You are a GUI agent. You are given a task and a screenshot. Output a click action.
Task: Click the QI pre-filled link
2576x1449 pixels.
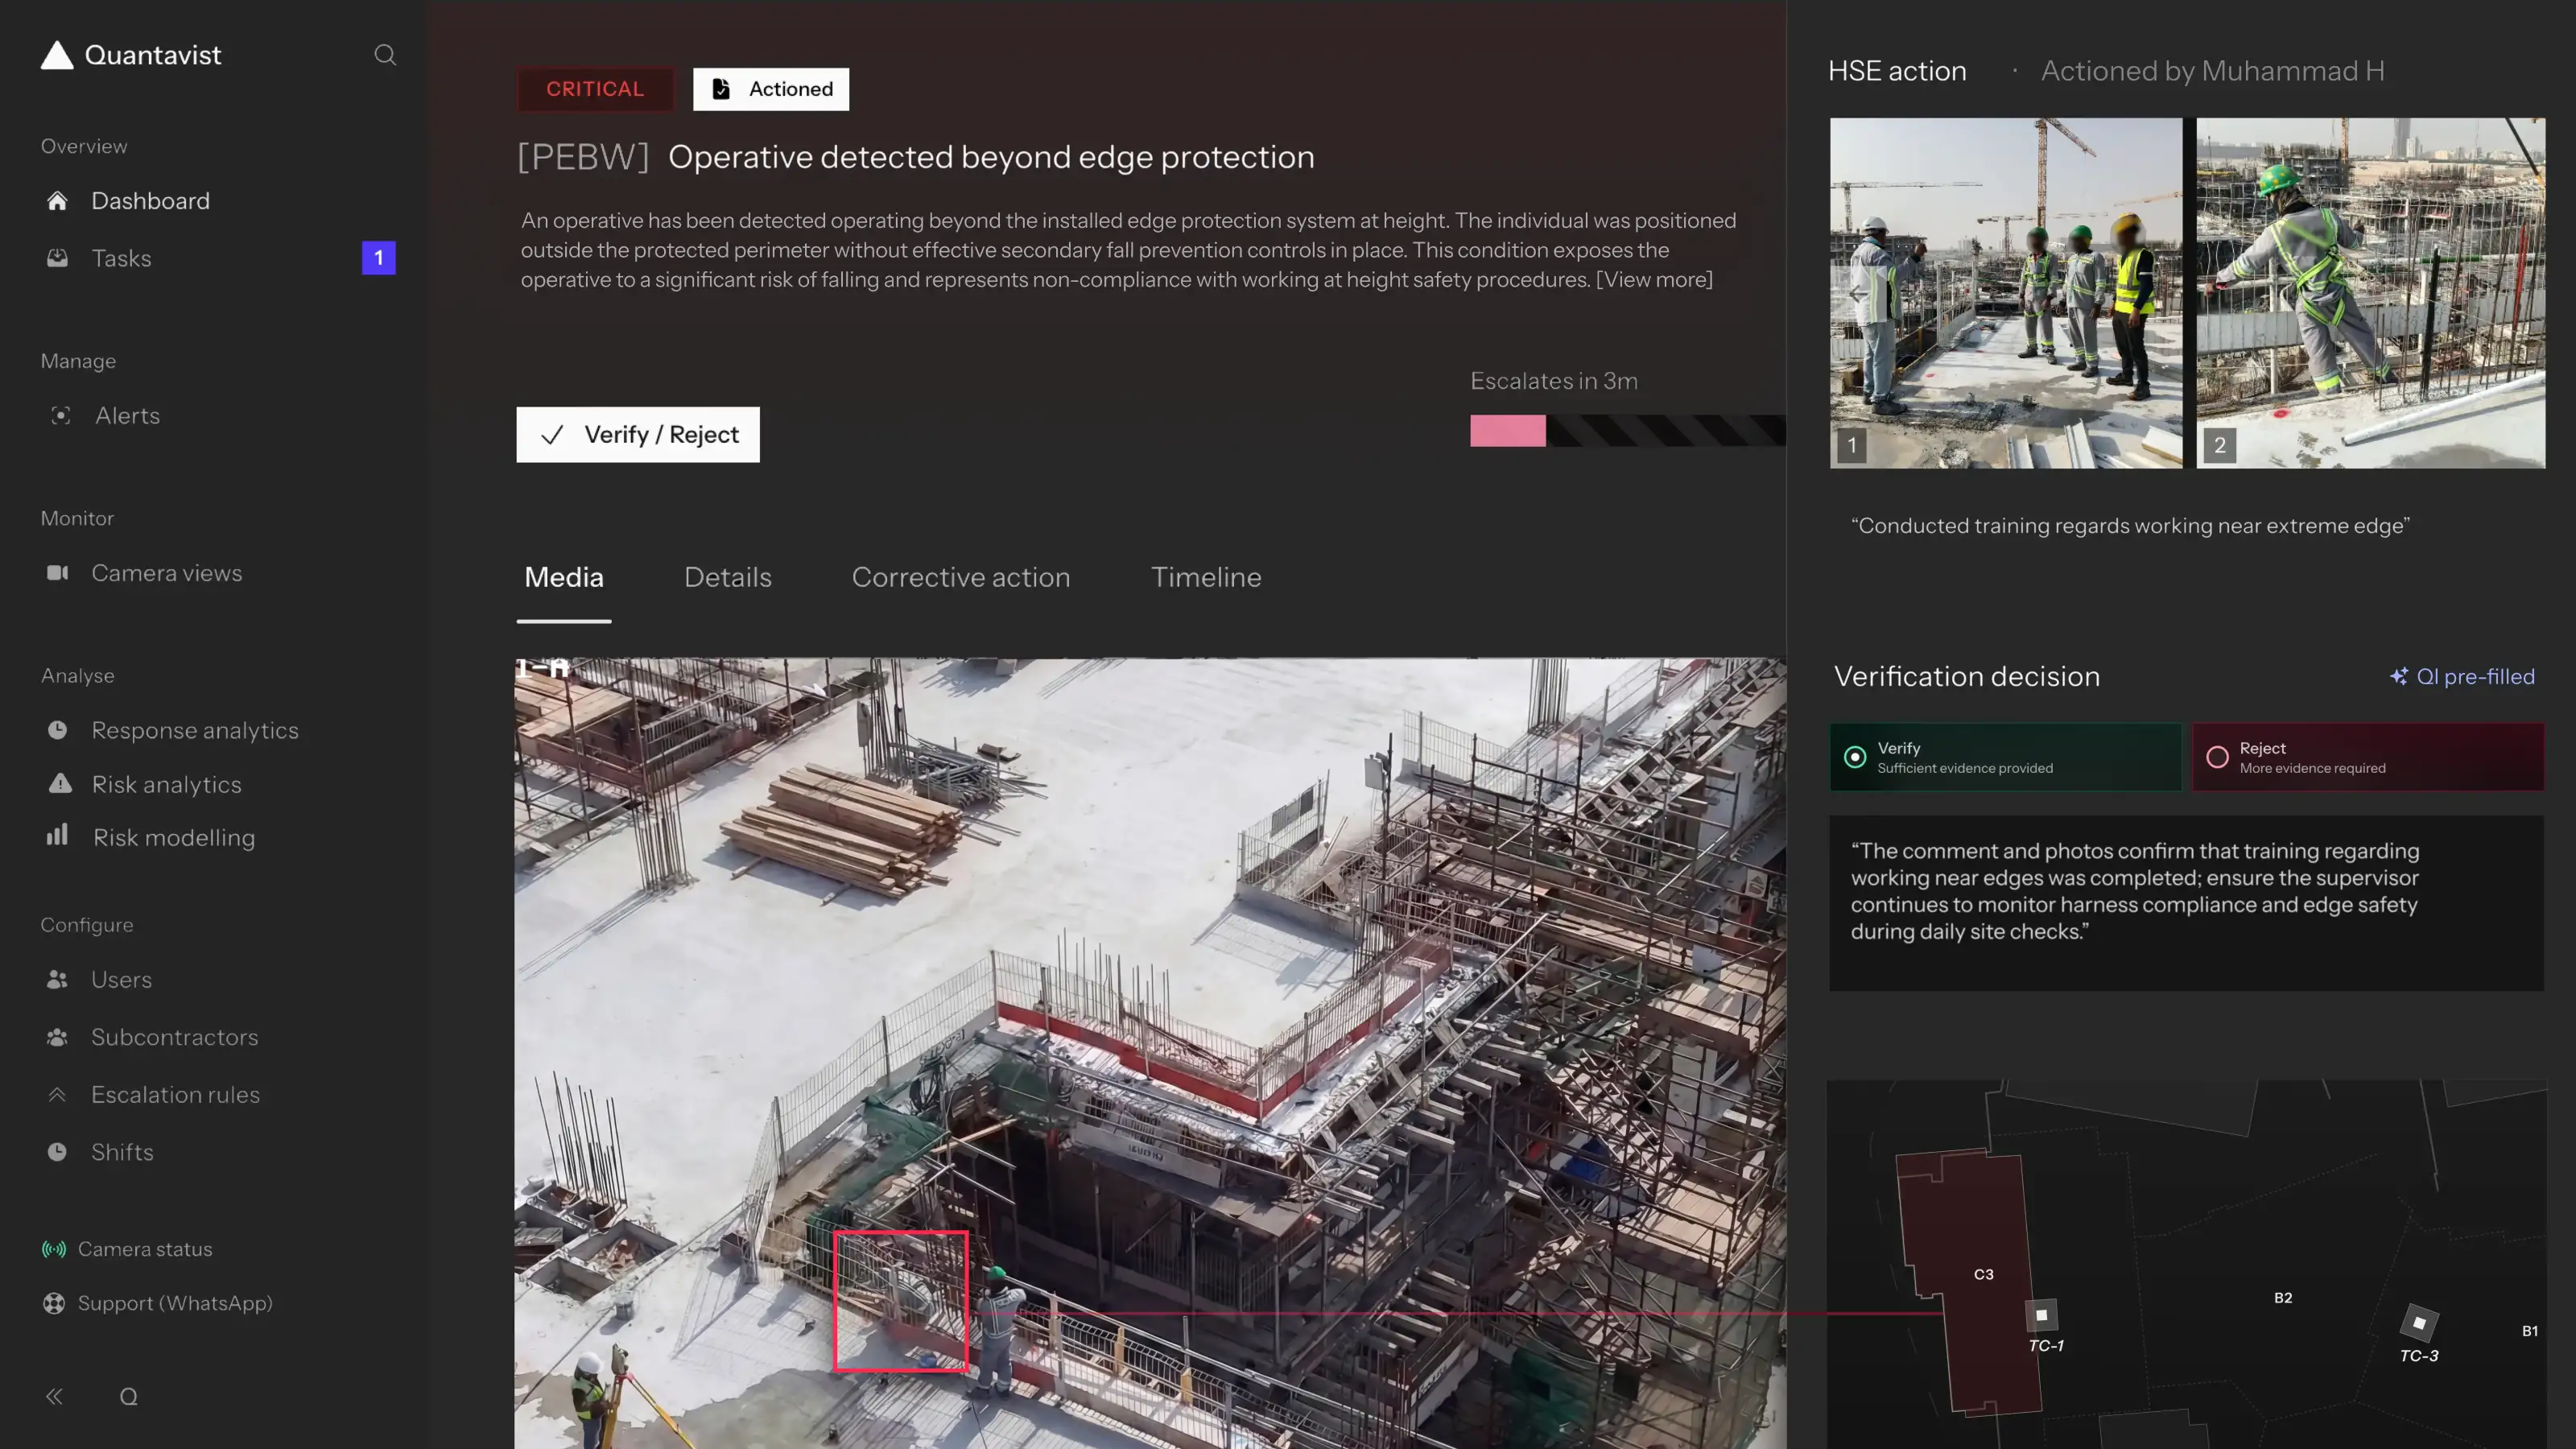click(x=2462, y=677)
